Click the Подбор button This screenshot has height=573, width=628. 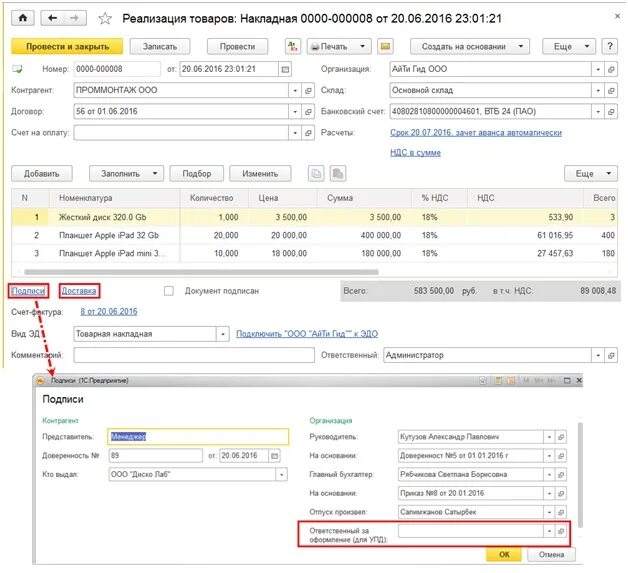point(196,174)
